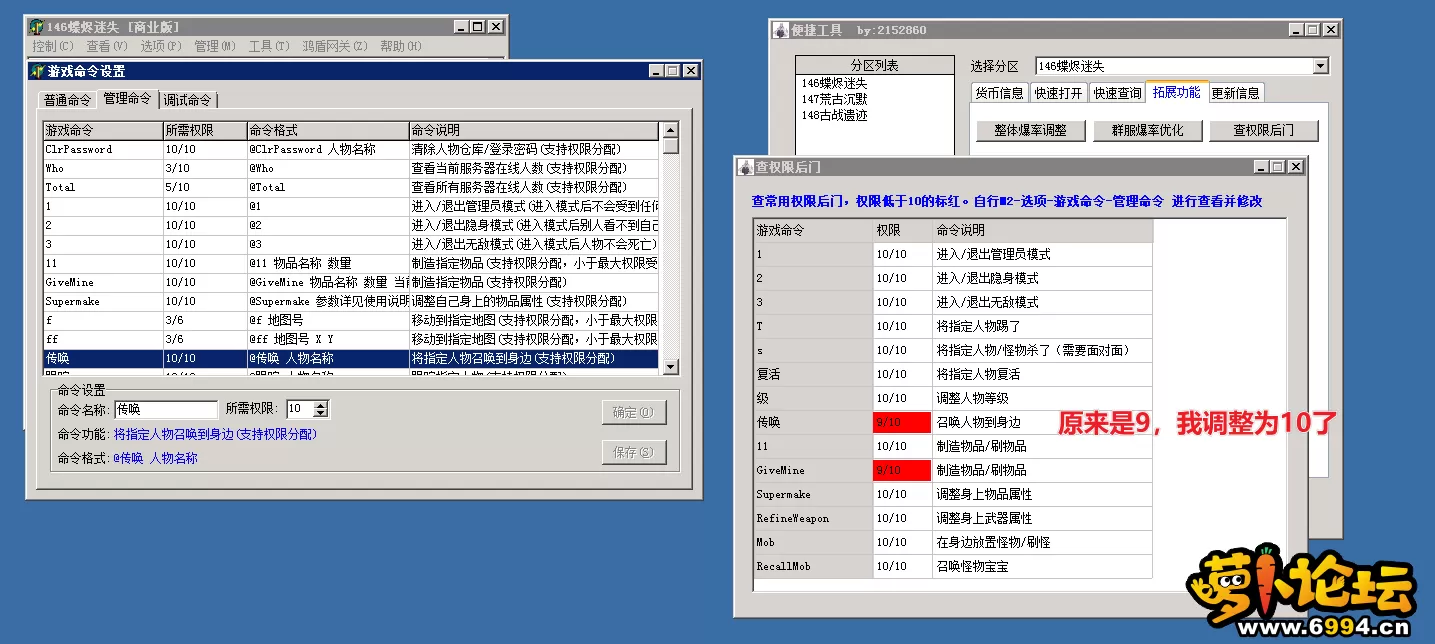Click the 分区列表 header

tap(875, 65)
